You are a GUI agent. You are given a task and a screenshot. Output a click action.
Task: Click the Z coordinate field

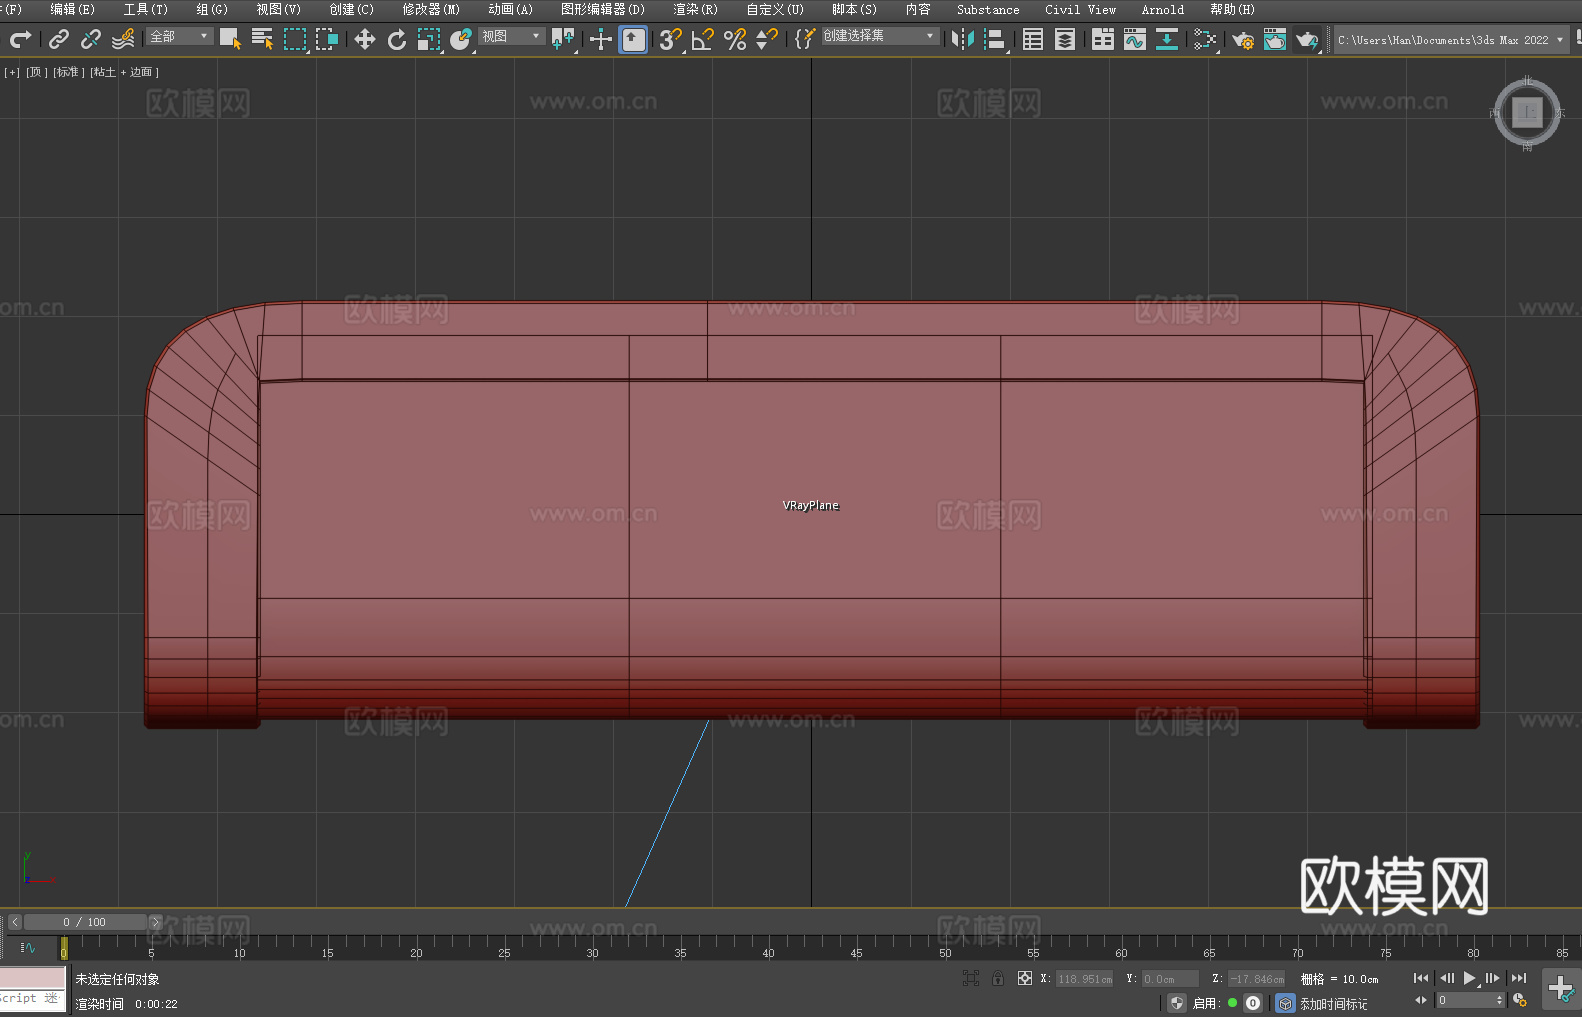click(x=1257, y=979)
